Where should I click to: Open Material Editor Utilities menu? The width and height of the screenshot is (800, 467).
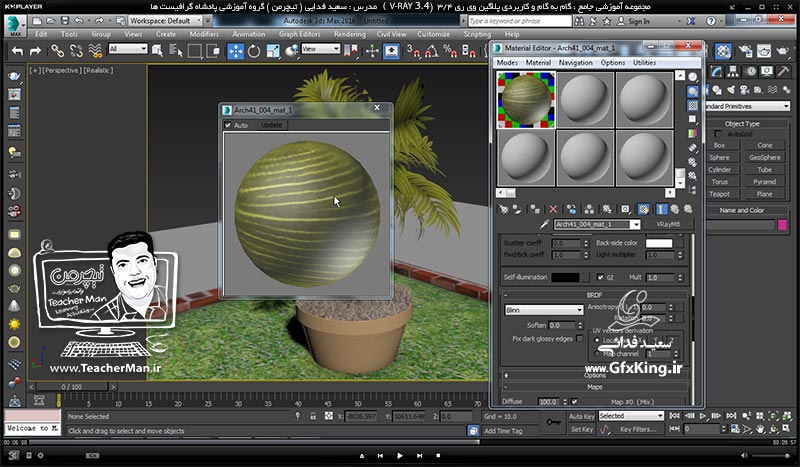pyautogui.click(x=644, y=62)
